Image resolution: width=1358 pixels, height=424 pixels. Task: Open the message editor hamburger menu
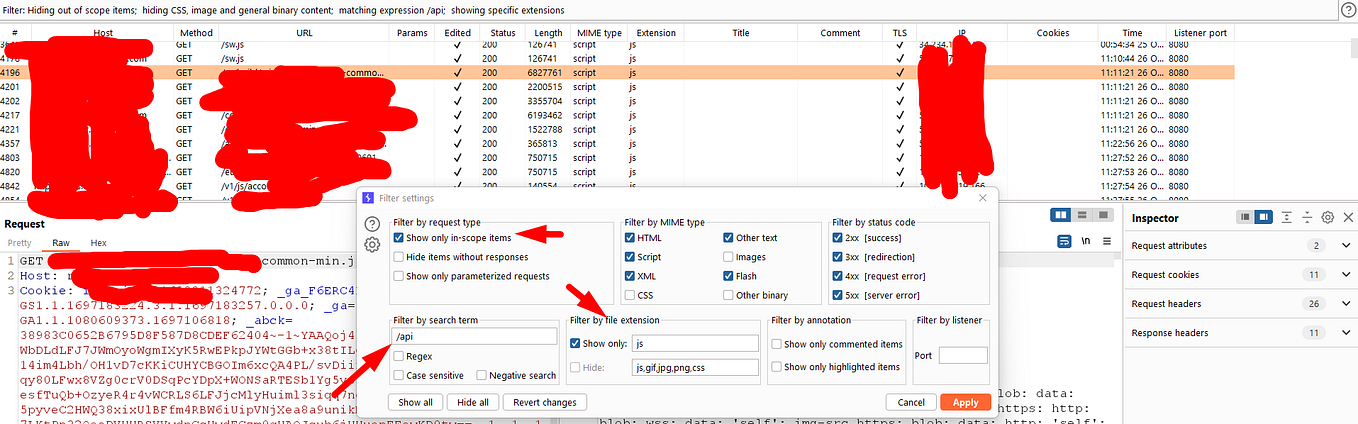tap(1109, 241)
